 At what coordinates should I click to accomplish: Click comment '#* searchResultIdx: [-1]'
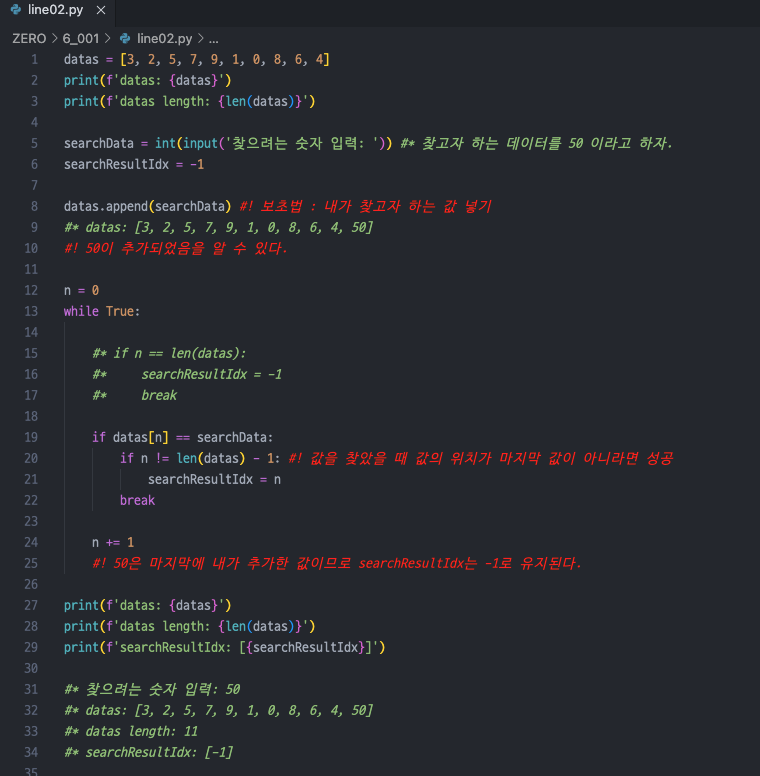148,752
